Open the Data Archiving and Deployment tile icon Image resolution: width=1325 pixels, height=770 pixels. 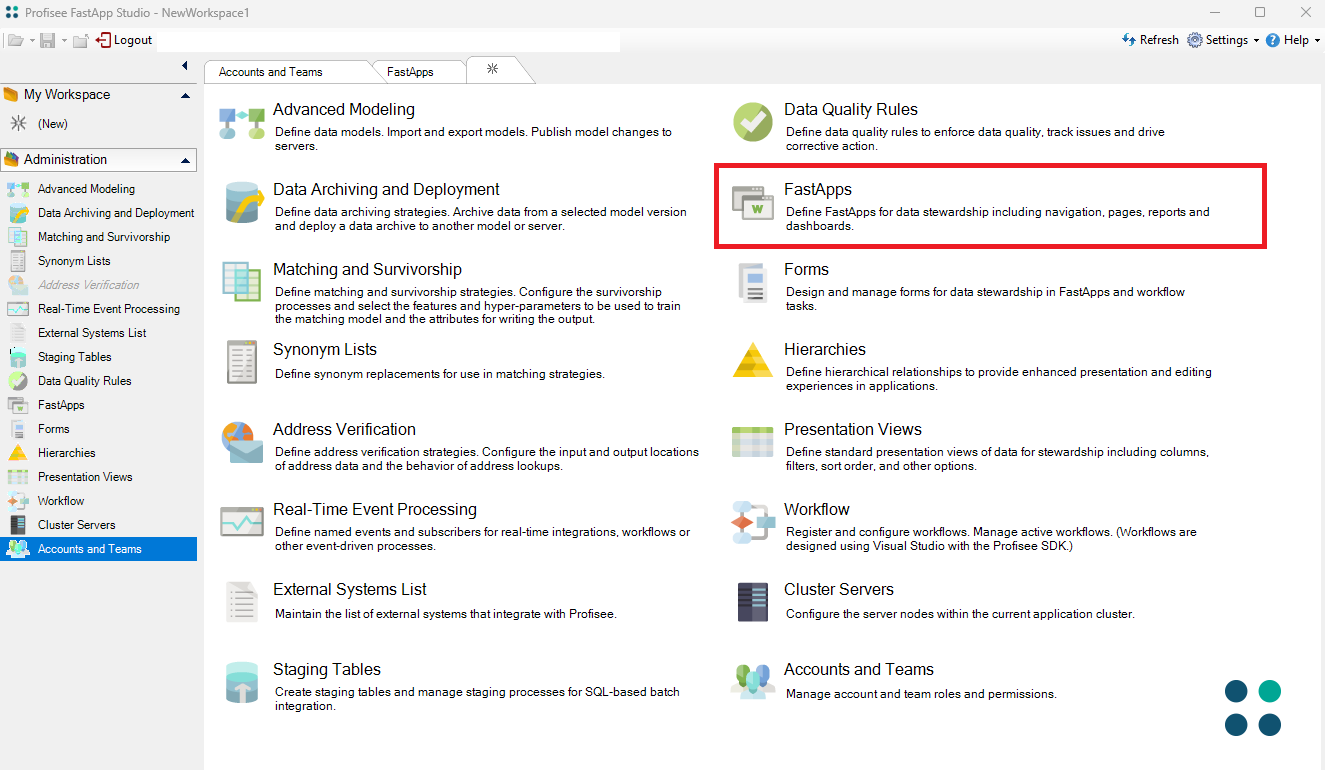coord(244,202)
